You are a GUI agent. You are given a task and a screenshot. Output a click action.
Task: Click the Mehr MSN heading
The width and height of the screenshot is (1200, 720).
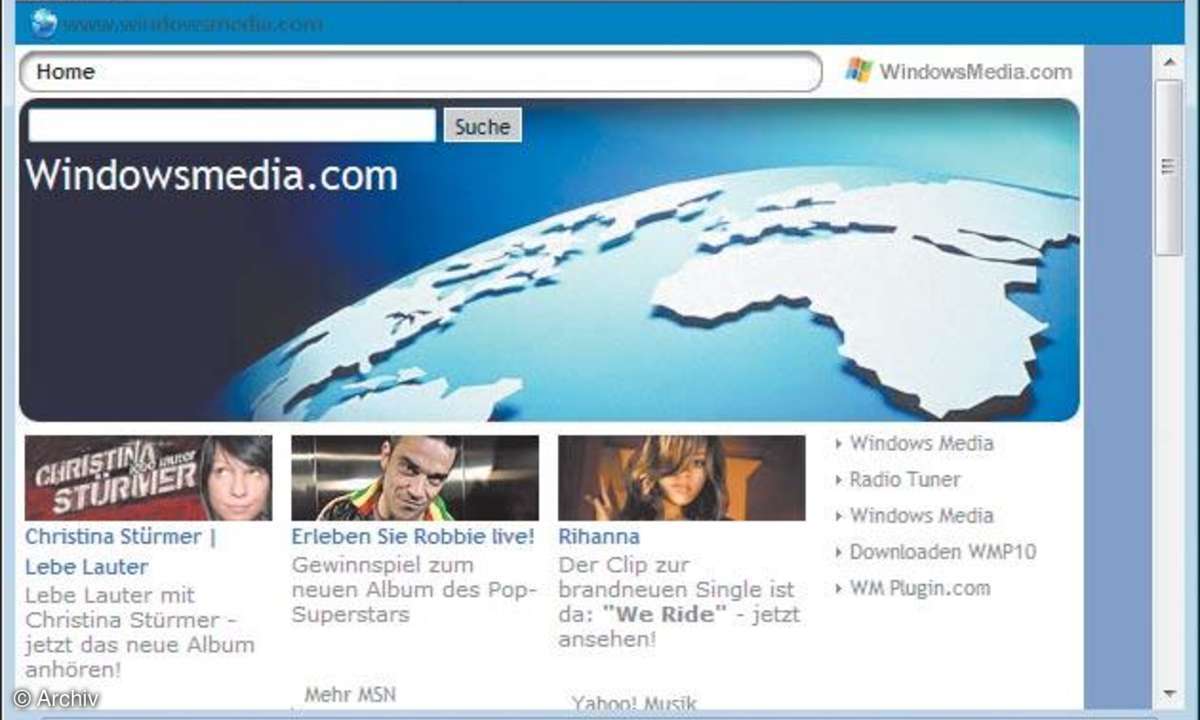coord(350,694)
